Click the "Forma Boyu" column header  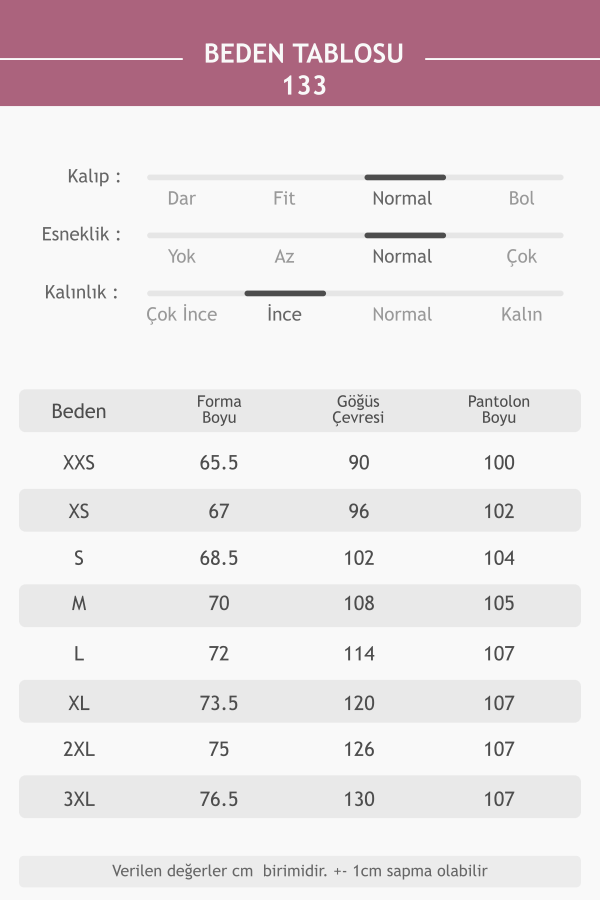(219, 410)
